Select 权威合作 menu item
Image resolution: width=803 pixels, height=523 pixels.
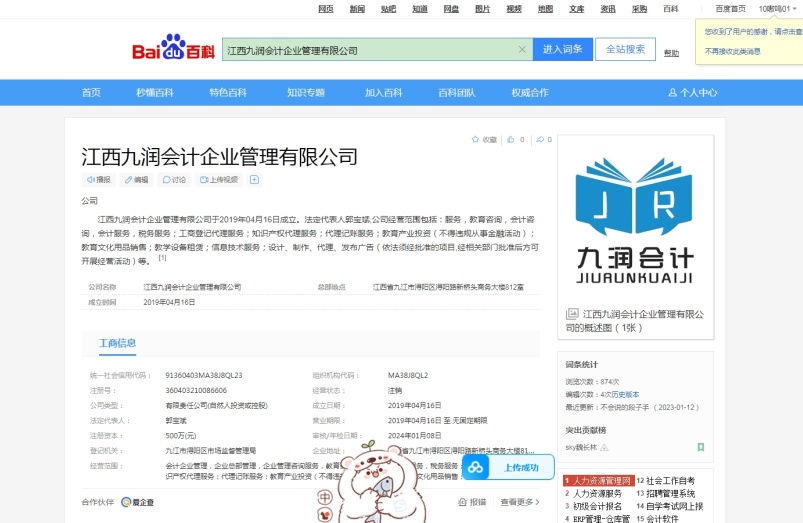(530, 93)
